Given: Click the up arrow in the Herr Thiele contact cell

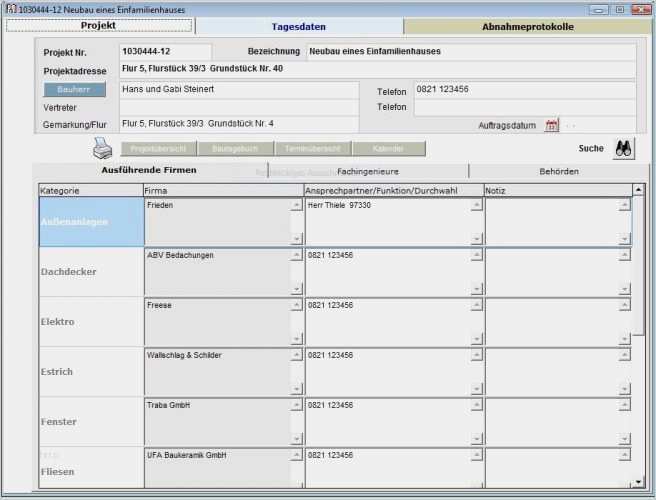Looking at the screenshot, I should [477, 205].
